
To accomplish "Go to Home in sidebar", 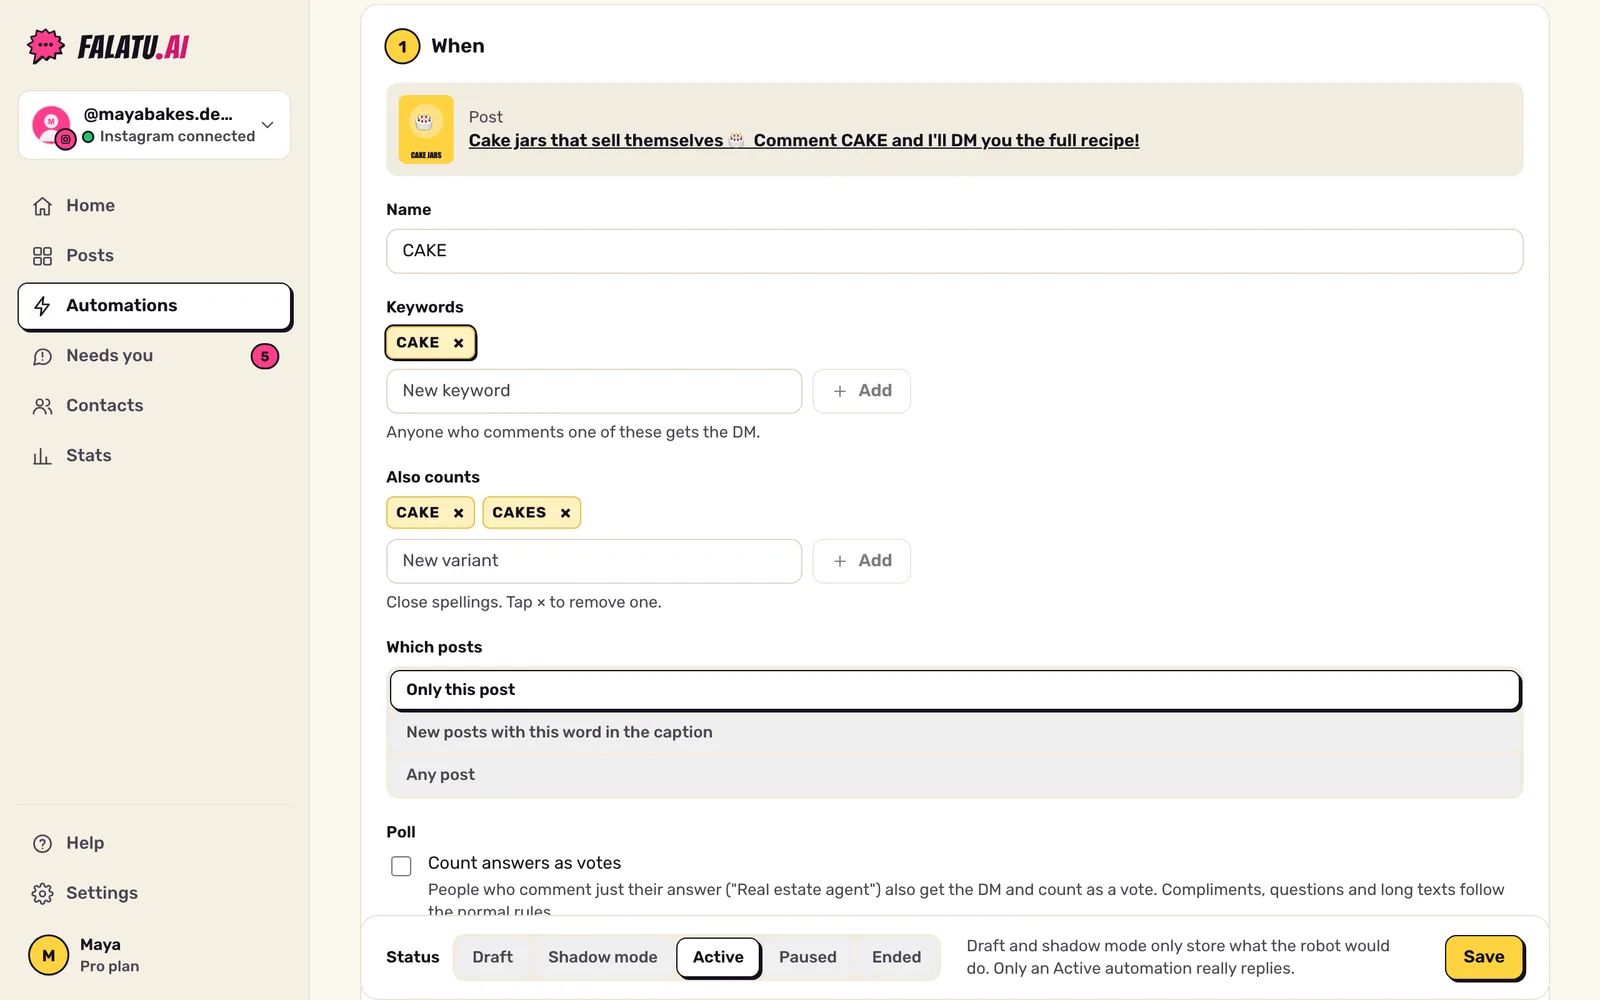I will (155, 206).
